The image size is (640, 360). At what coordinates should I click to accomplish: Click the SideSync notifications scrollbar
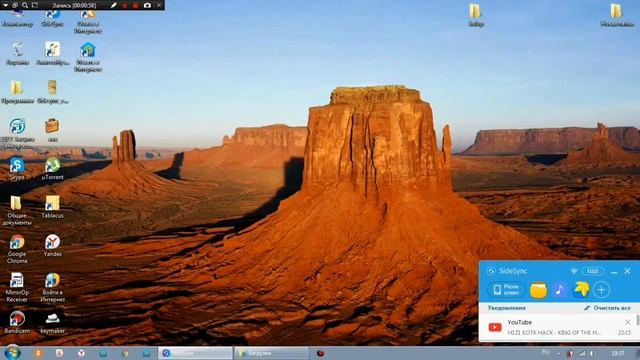[x=637, y=320]
